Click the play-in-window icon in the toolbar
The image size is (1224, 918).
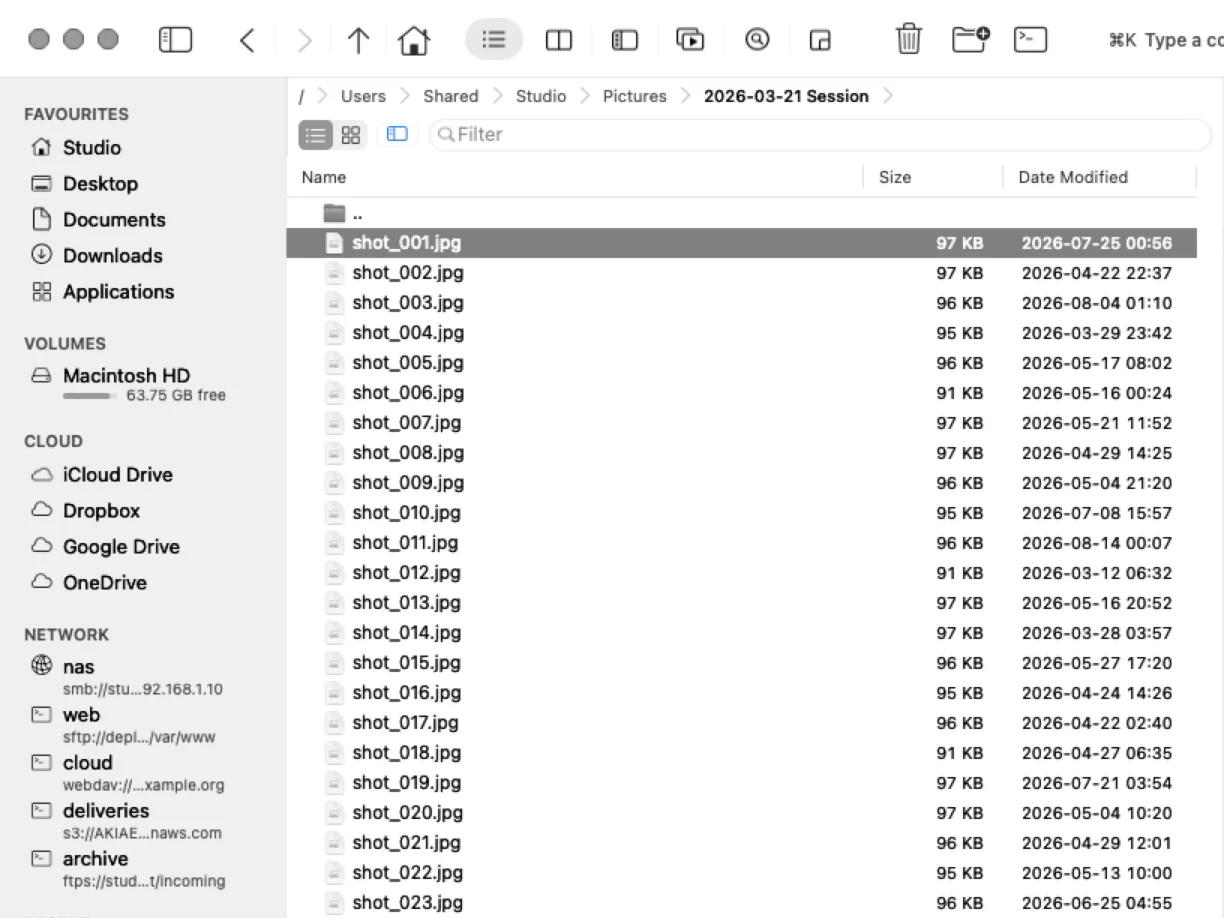[690, 40]
